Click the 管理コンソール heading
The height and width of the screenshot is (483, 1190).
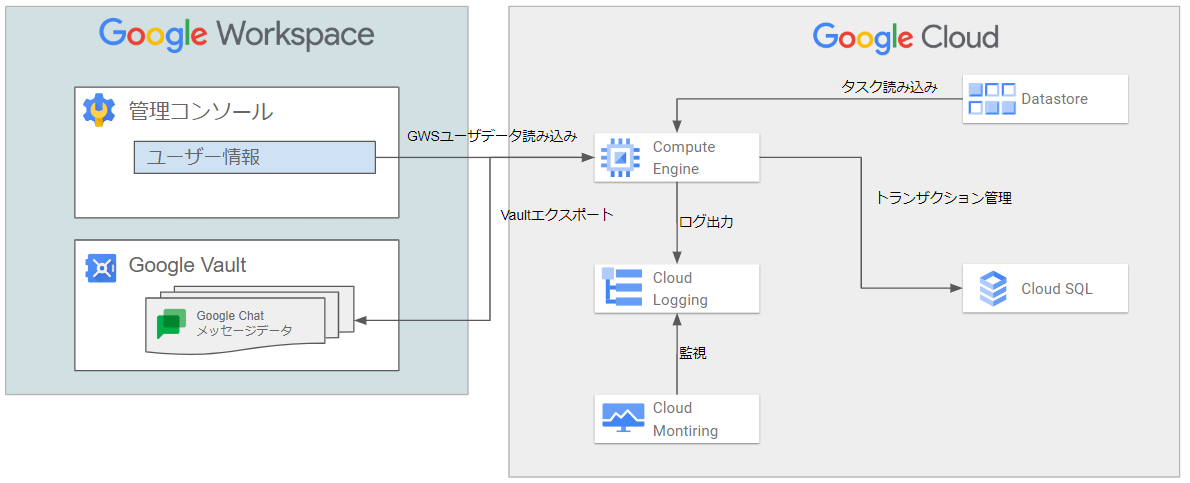click(x=201, y=111)
